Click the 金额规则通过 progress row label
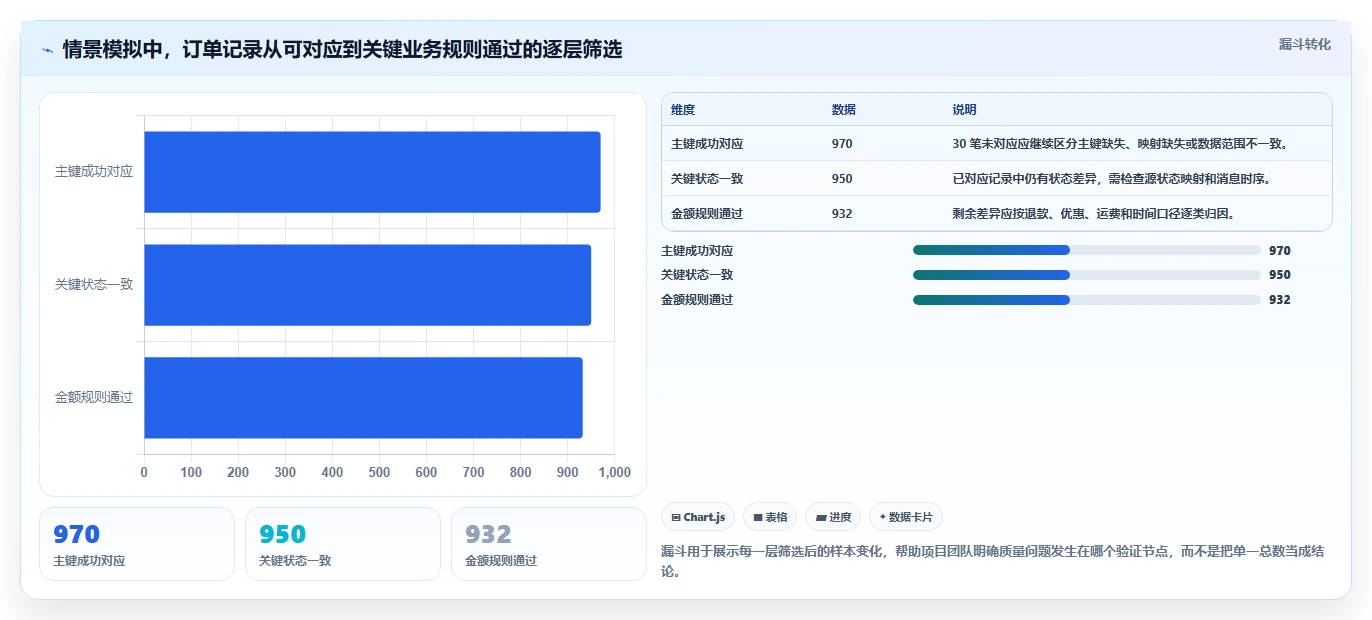The width and height of the screenshot is (1372, 620). point(697,300)
